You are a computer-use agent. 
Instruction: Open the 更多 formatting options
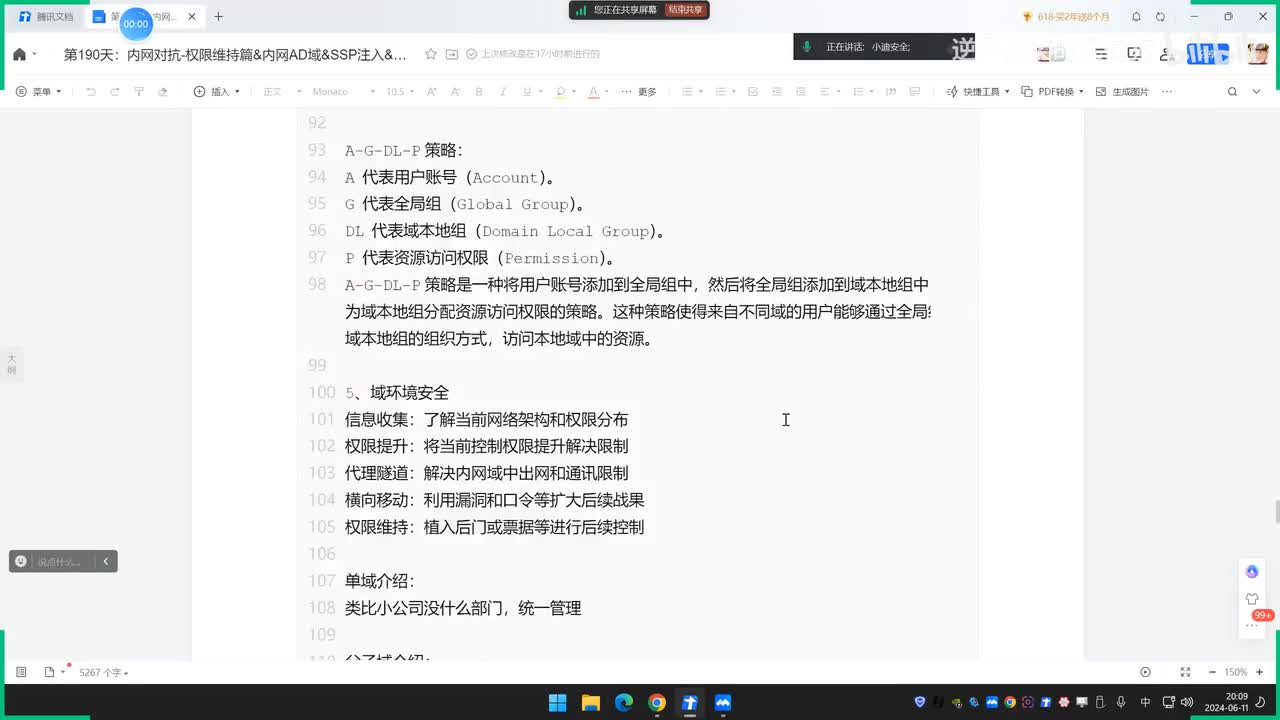[x=639, y=91]
